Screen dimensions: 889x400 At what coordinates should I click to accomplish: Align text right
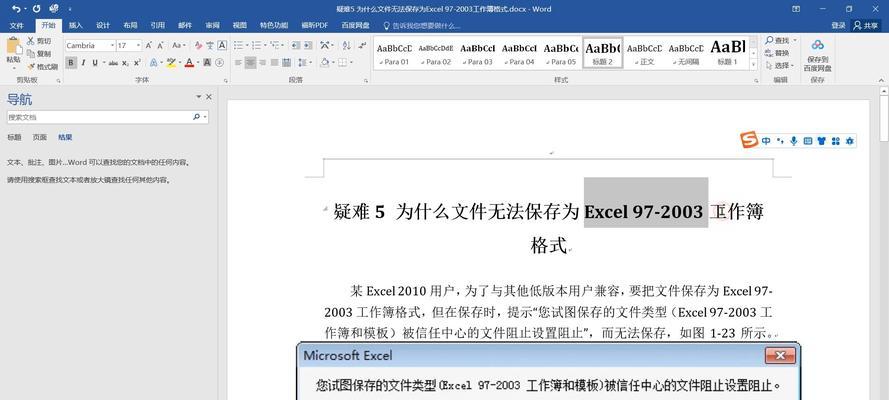pos(262,62)
